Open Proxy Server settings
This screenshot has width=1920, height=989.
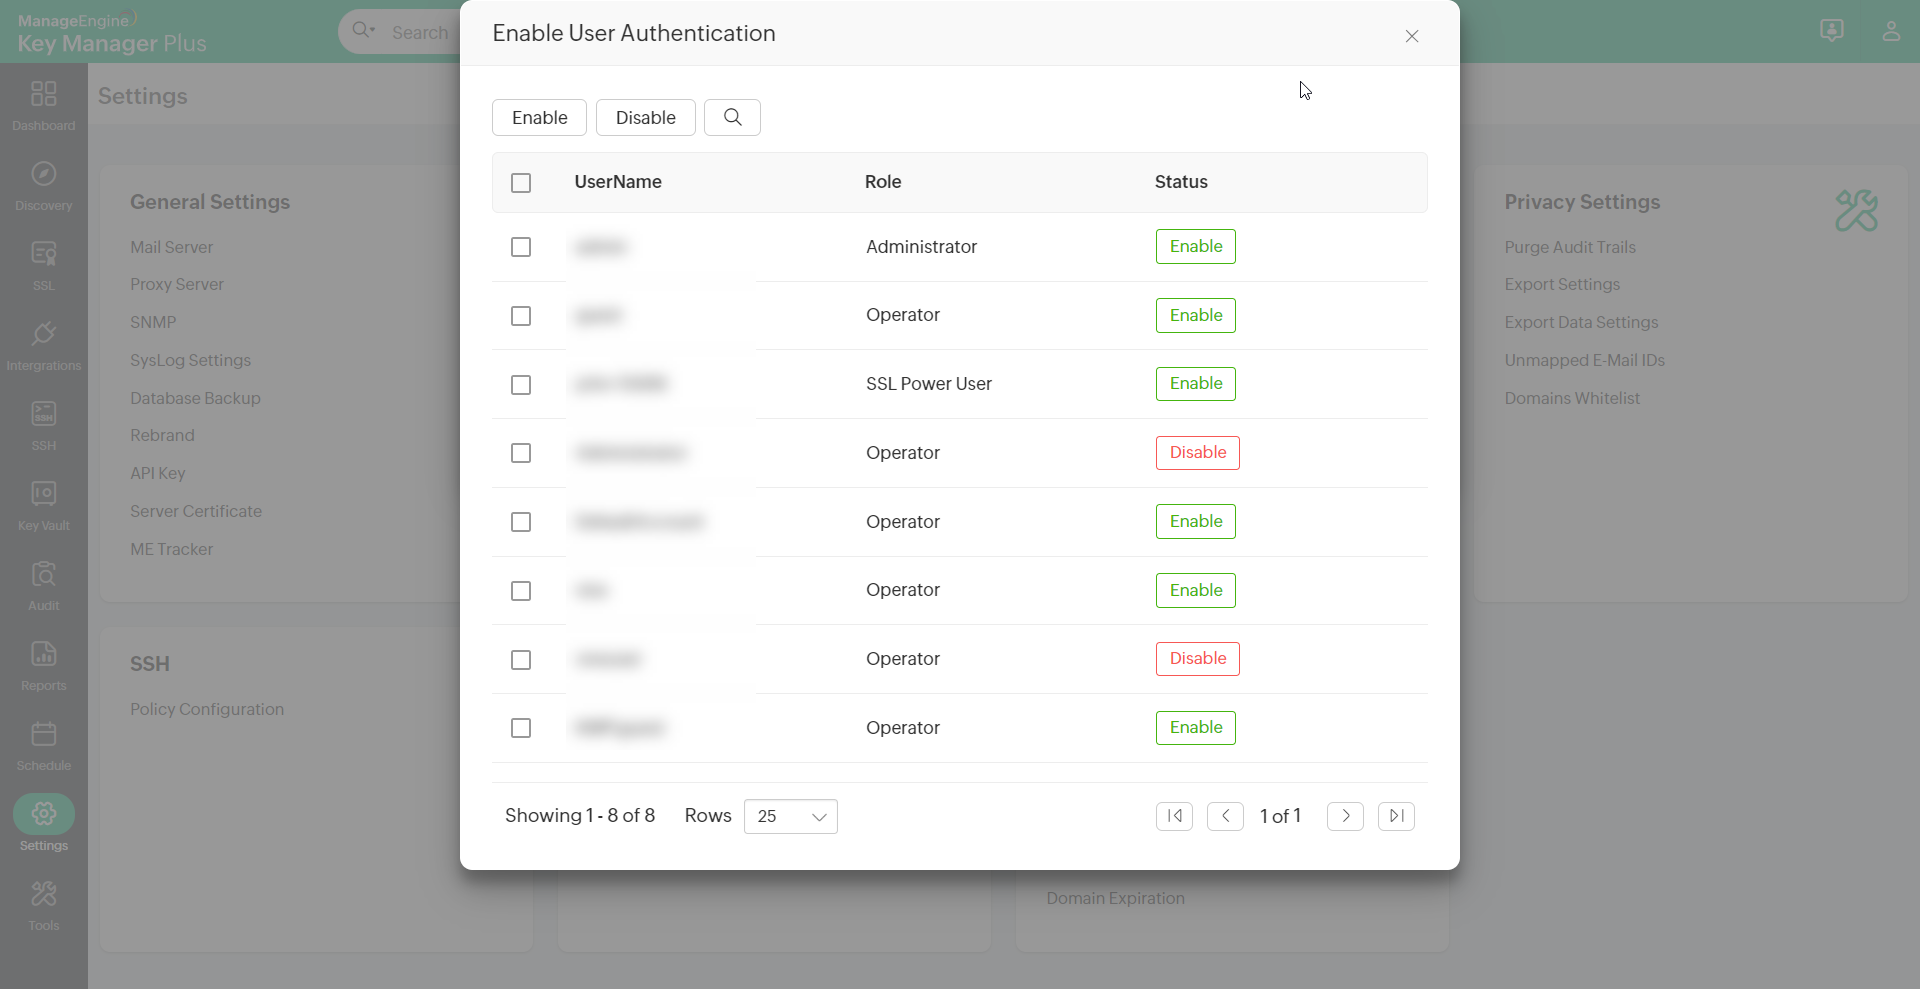pos(176,284)
